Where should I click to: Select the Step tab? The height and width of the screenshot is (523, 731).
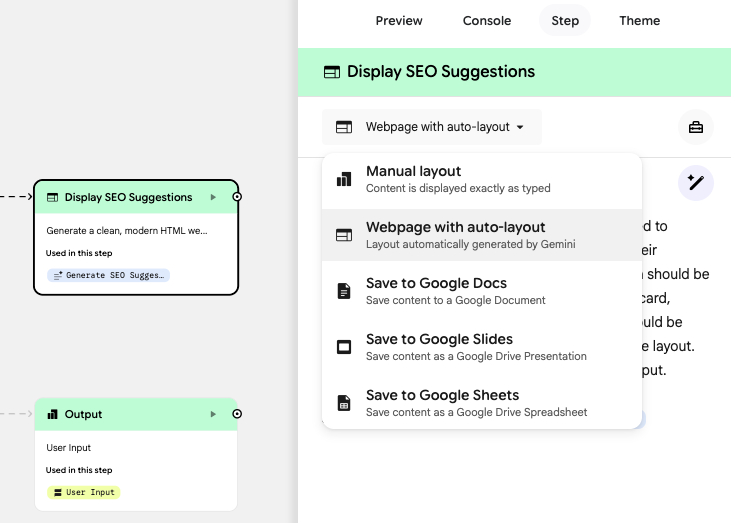click(x=565, y=20)
